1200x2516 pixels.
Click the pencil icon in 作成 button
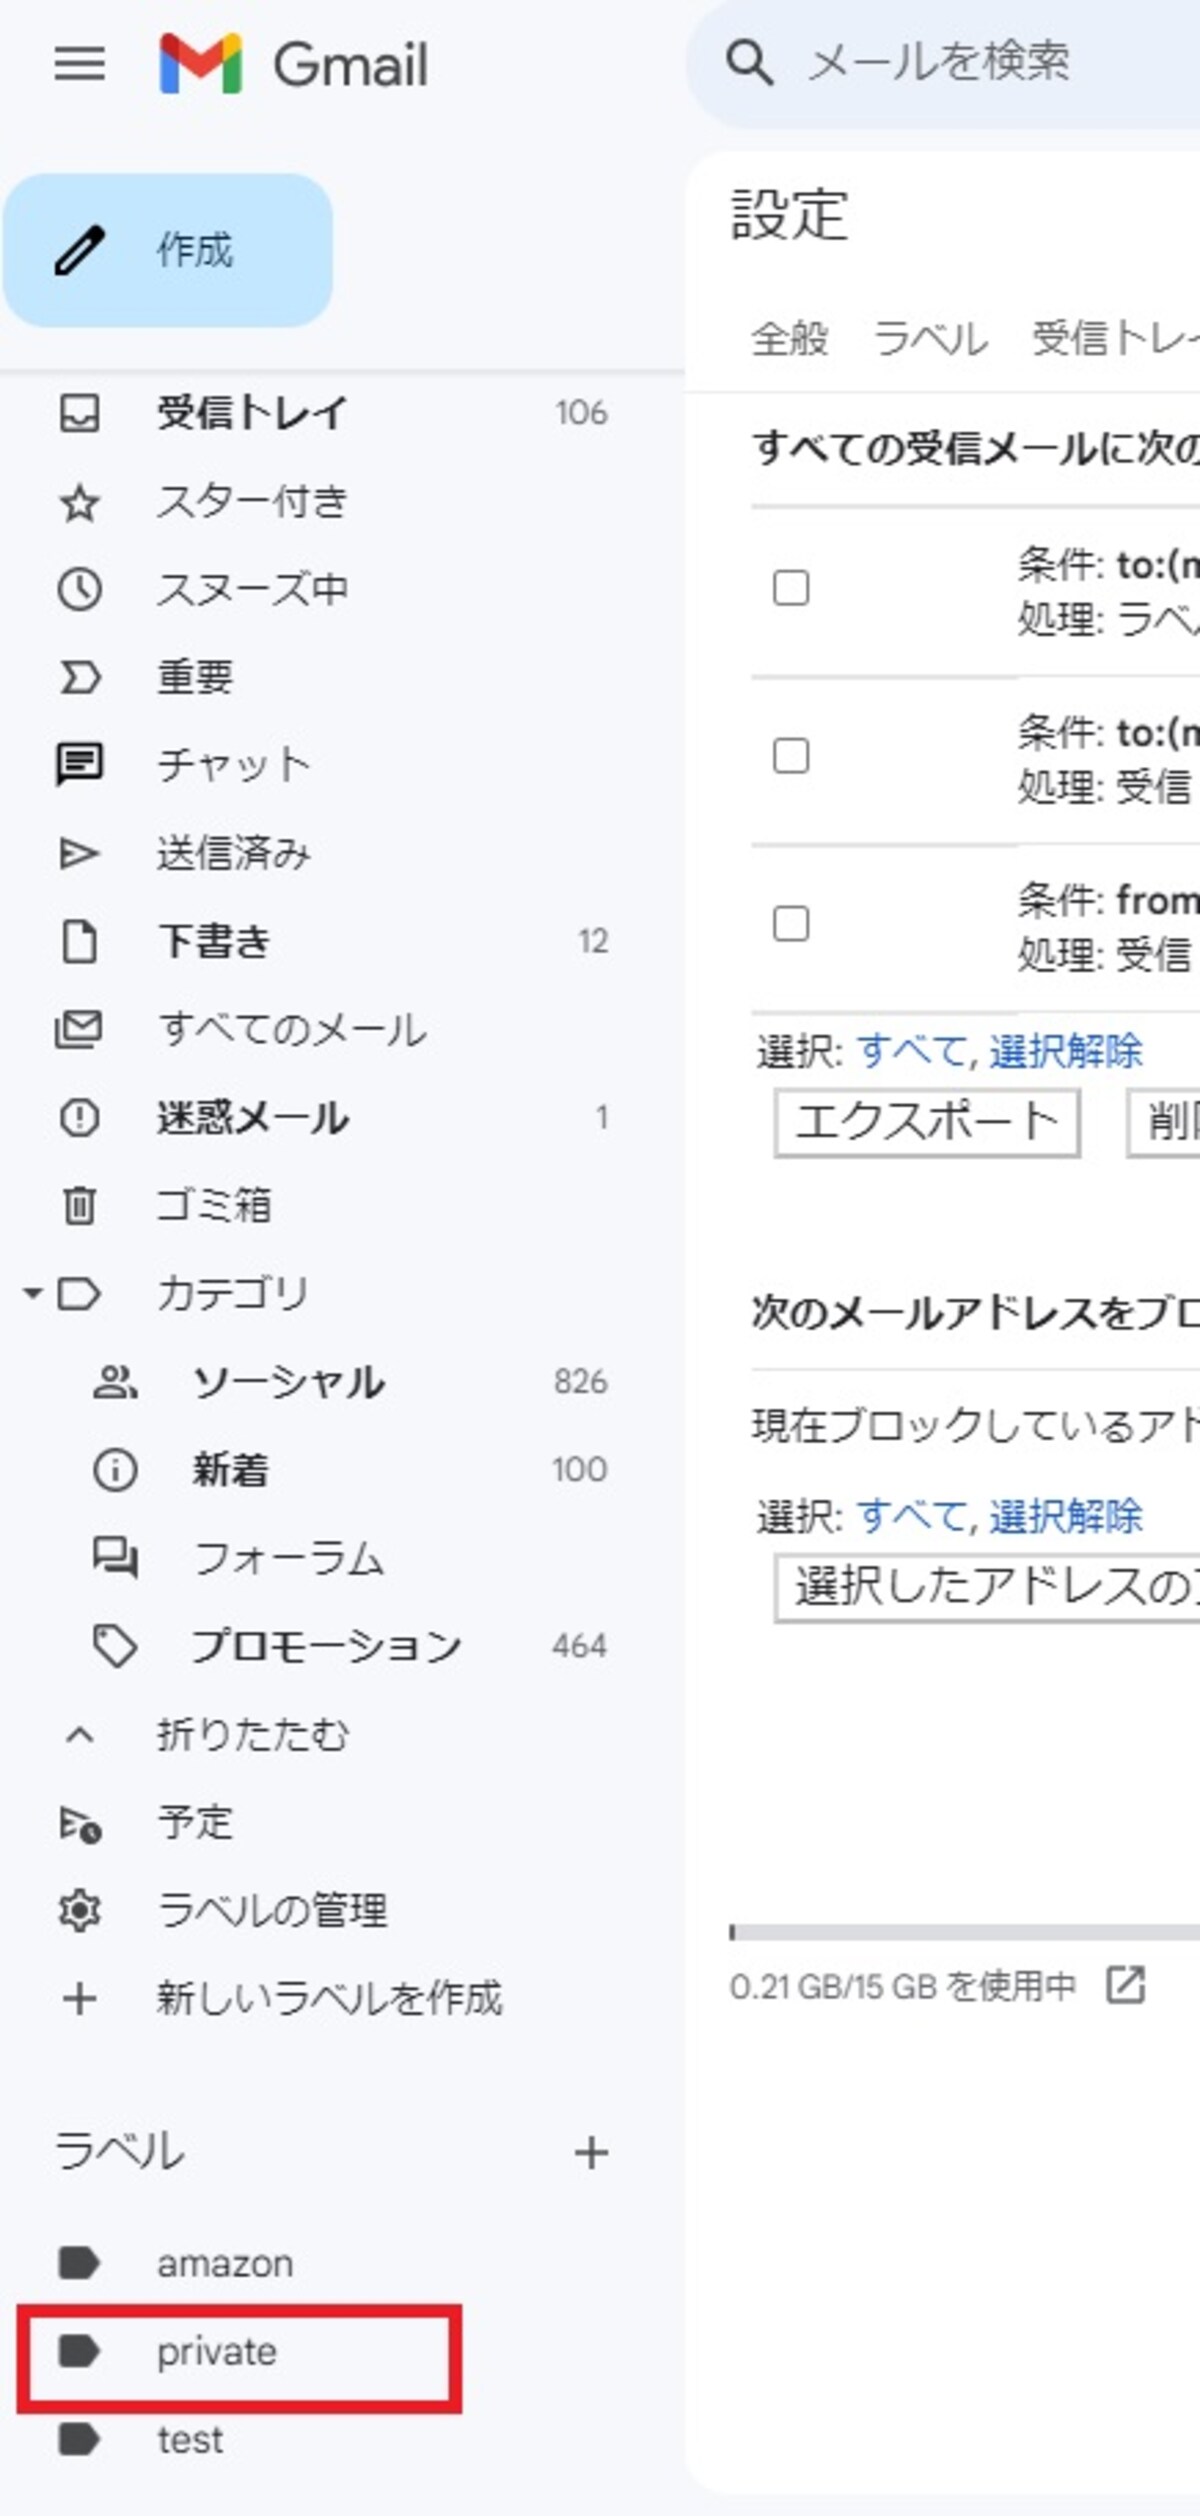[x=80, y=250]
